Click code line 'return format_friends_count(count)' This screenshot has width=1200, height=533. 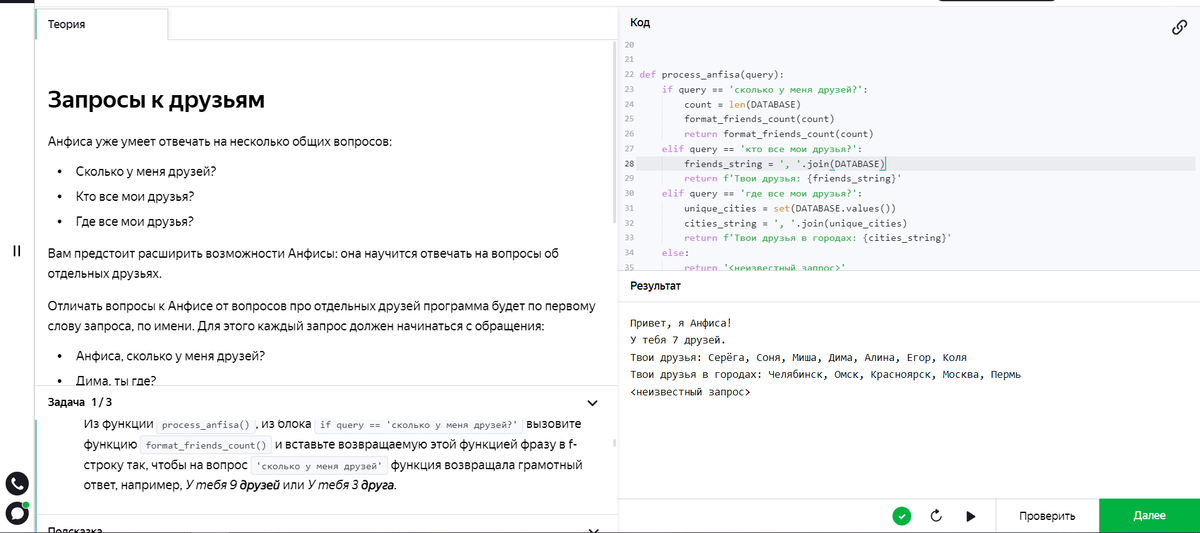point(779,134)
